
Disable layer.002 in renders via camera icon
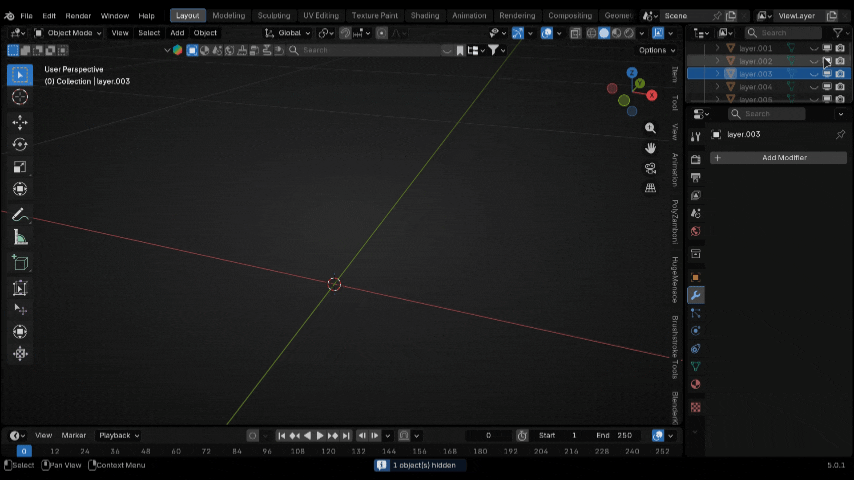click(x=840, y=61)
